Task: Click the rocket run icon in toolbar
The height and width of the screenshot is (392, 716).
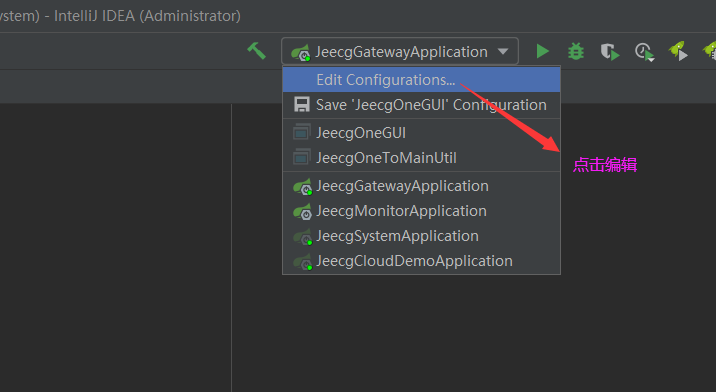Action: coord(678,51)
